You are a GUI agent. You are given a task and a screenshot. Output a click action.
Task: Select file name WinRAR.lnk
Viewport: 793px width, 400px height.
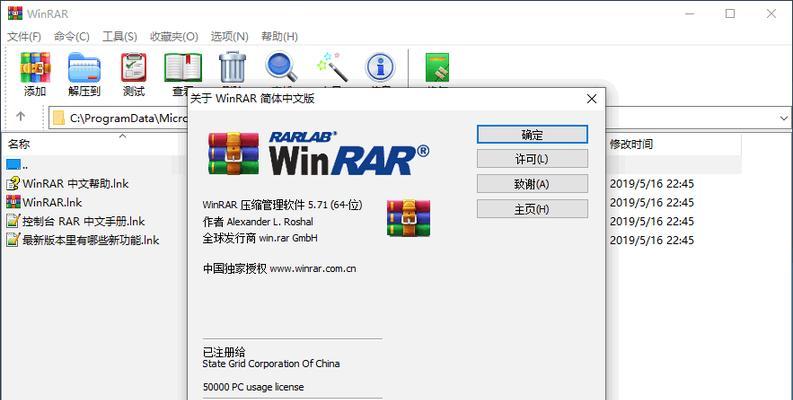[x=53, y=202]
